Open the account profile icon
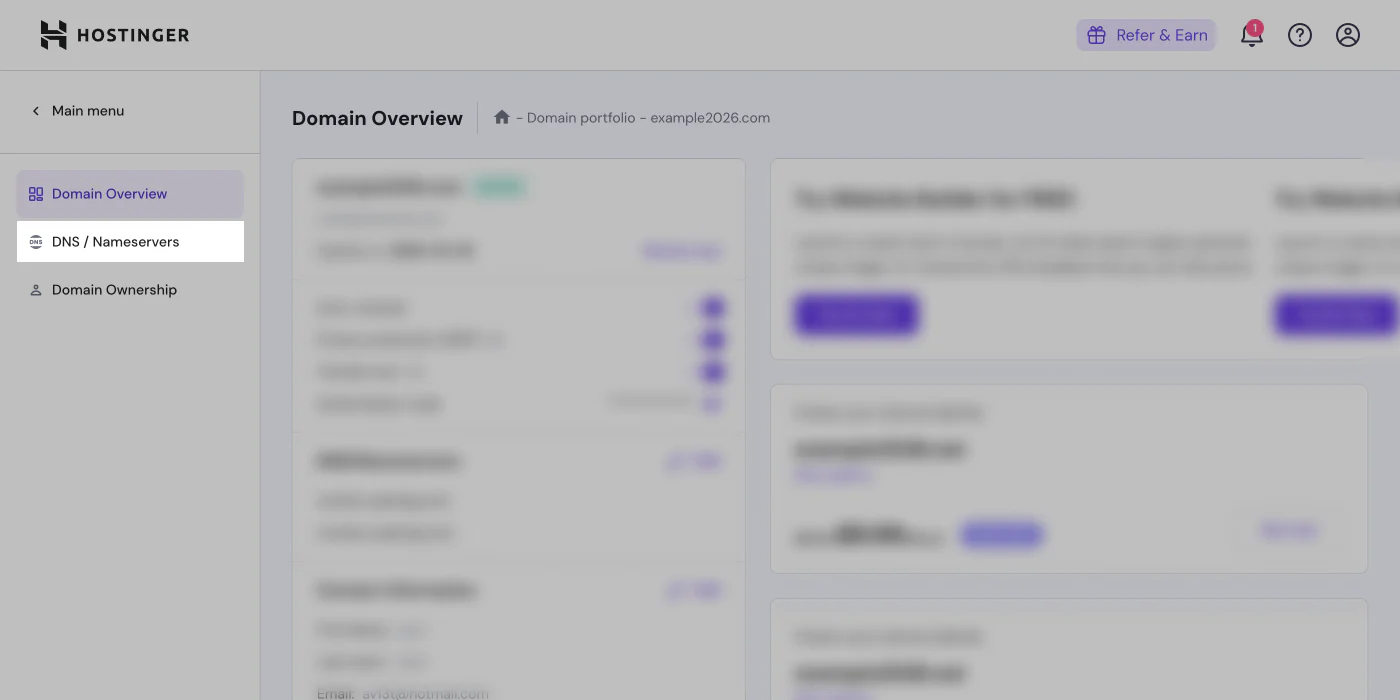Screen dimensions: 1400x700 pyautogui.click(x=1347, y=34)
